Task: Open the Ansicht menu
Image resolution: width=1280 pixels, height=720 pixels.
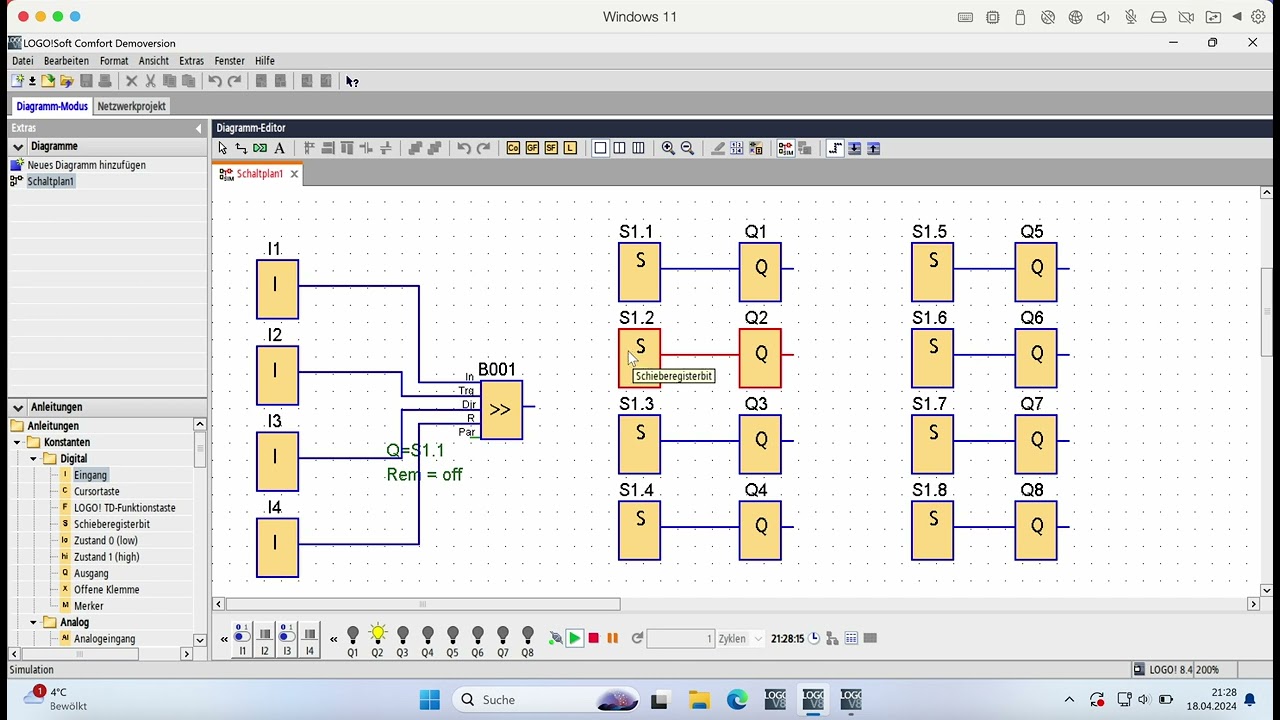Action: (x=154, y=61)
